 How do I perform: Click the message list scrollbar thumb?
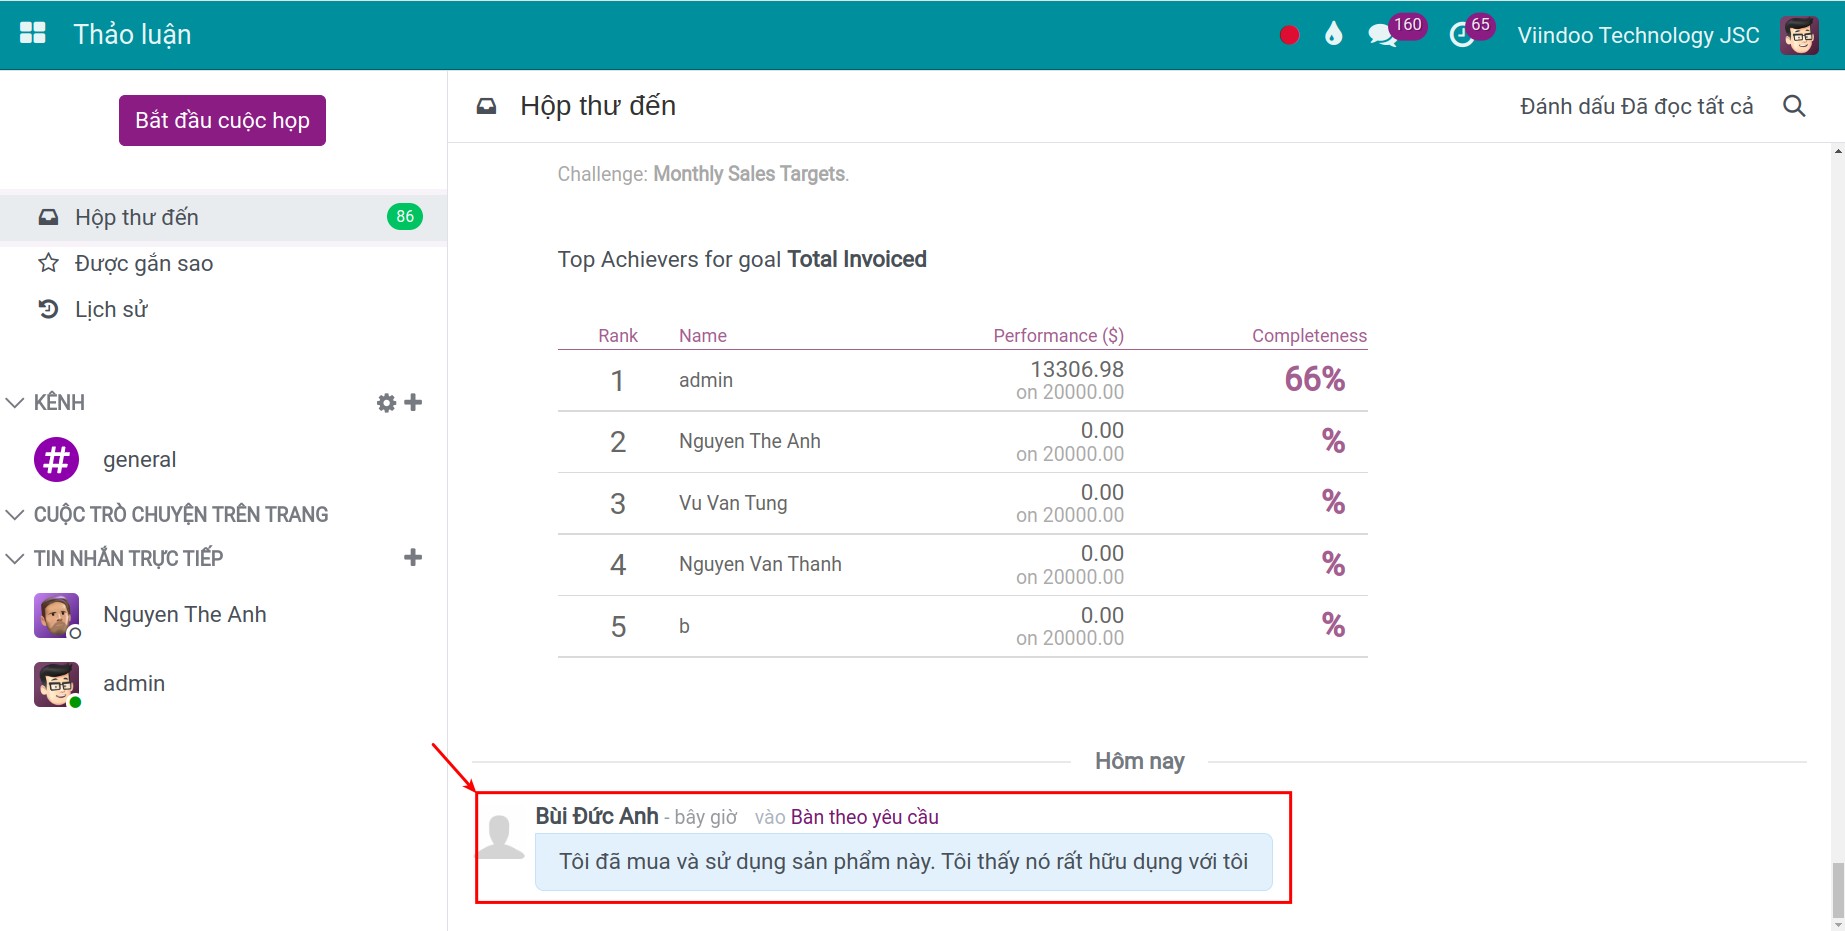(1837, 891)
